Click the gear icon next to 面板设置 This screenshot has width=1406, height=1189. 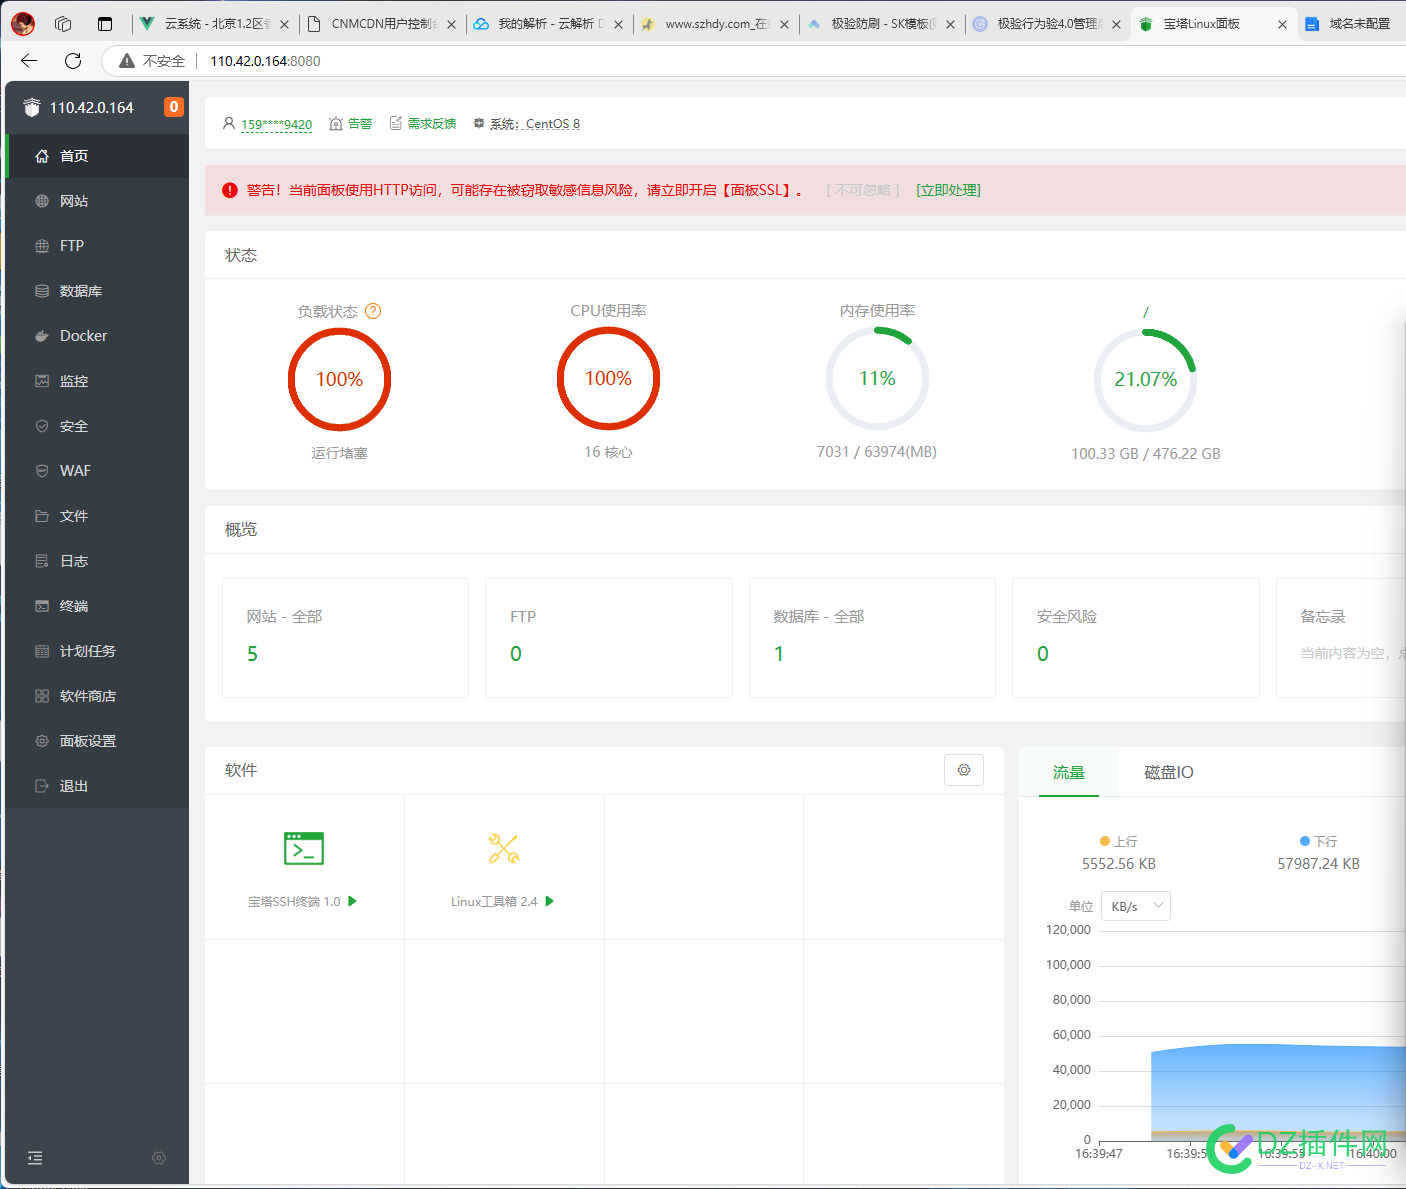[x=42, y=741]
